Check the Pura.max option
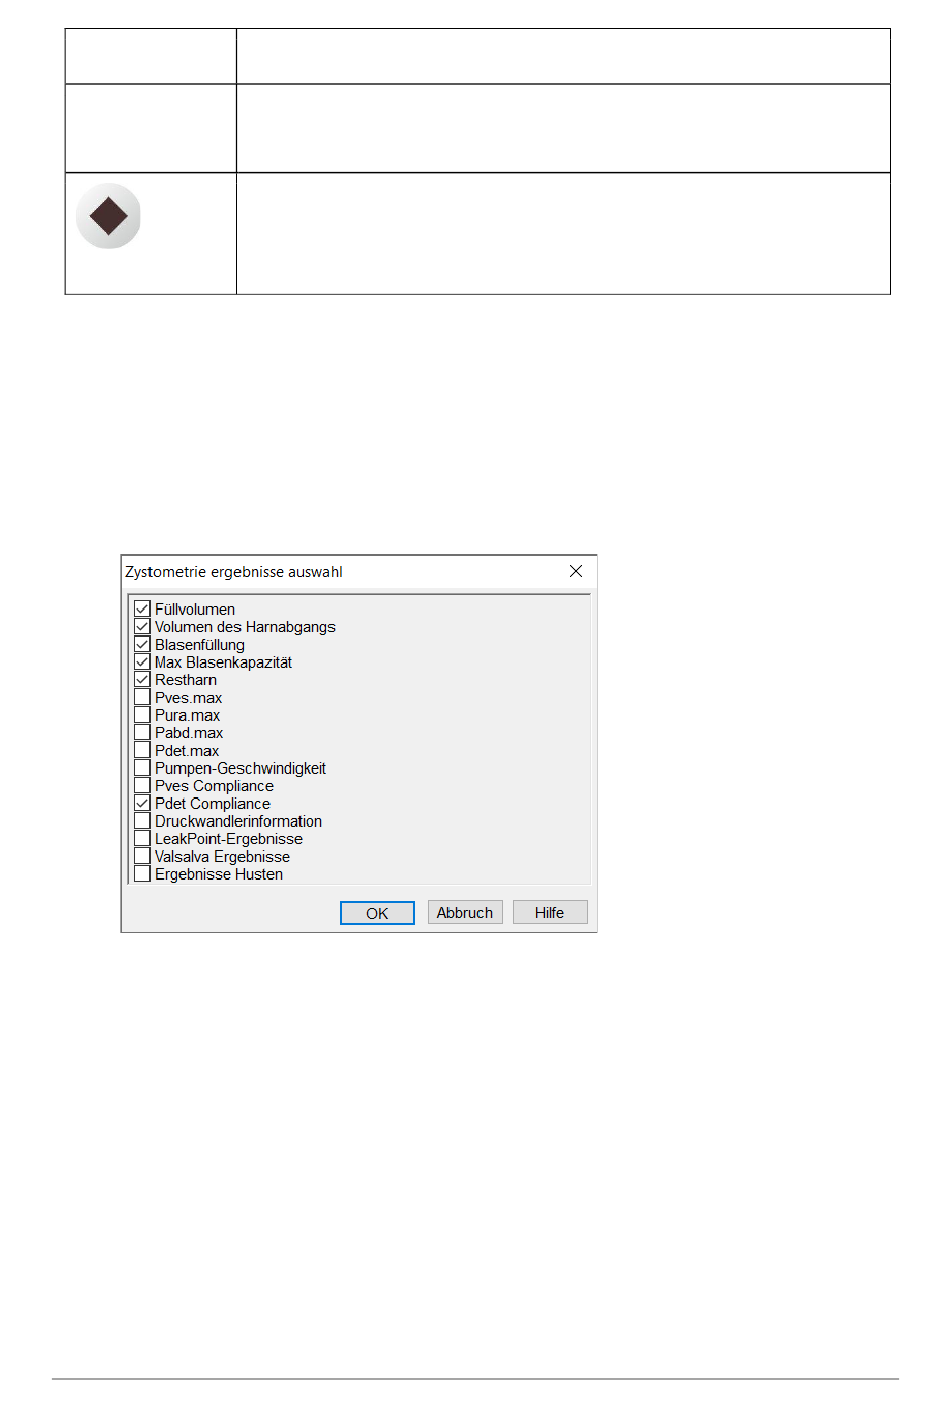 142,715
